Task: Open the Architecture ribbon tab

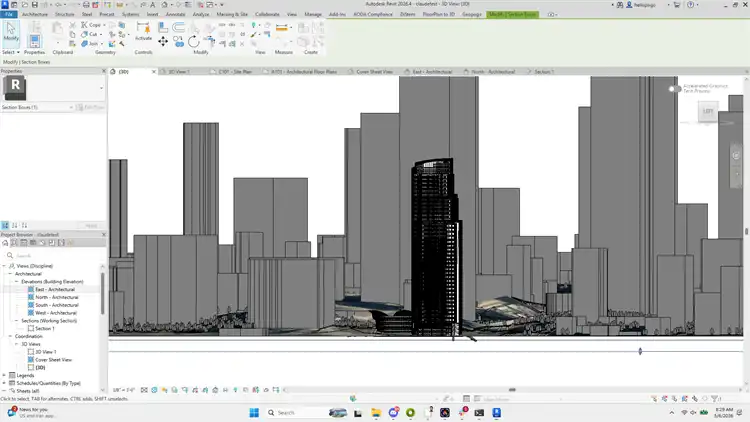Action: [34, 14]
